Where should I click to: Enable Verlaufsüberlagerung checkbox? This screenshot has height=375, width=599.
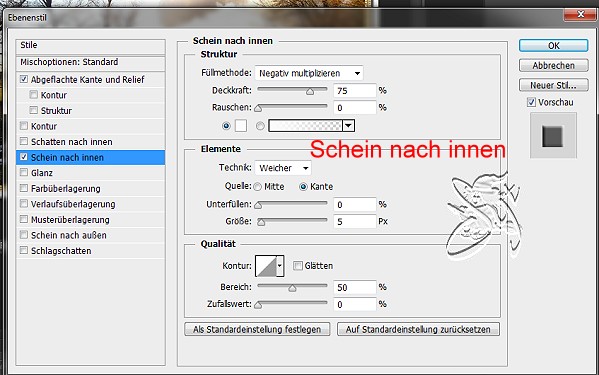coord(24,204)
